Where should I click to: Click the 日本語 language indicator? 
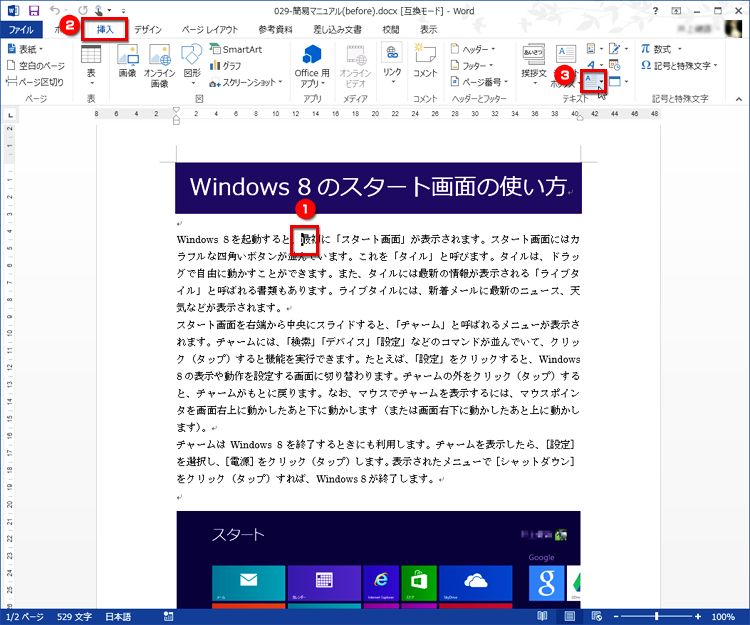pos(118,616)
